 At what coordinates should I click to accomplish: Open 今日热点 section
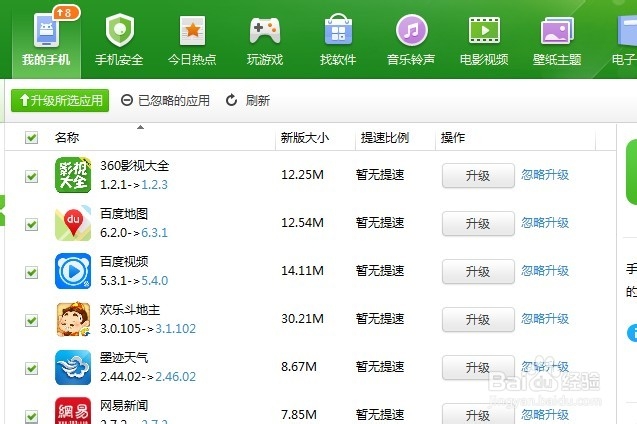point(192,39)
